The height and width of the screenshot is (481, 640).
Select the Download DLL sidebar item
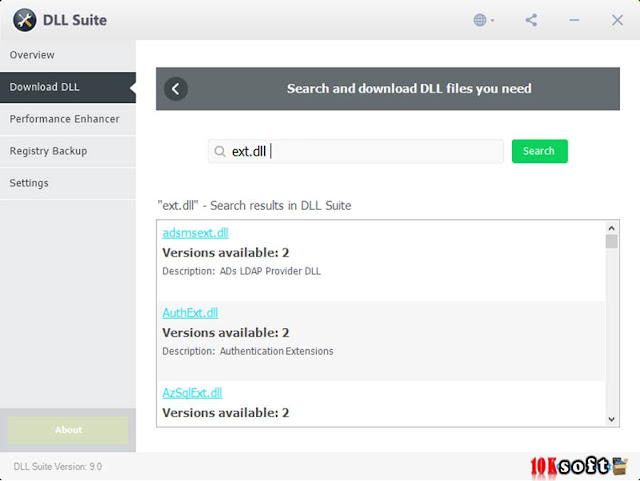pyautogui.click(x=68, y=87)
